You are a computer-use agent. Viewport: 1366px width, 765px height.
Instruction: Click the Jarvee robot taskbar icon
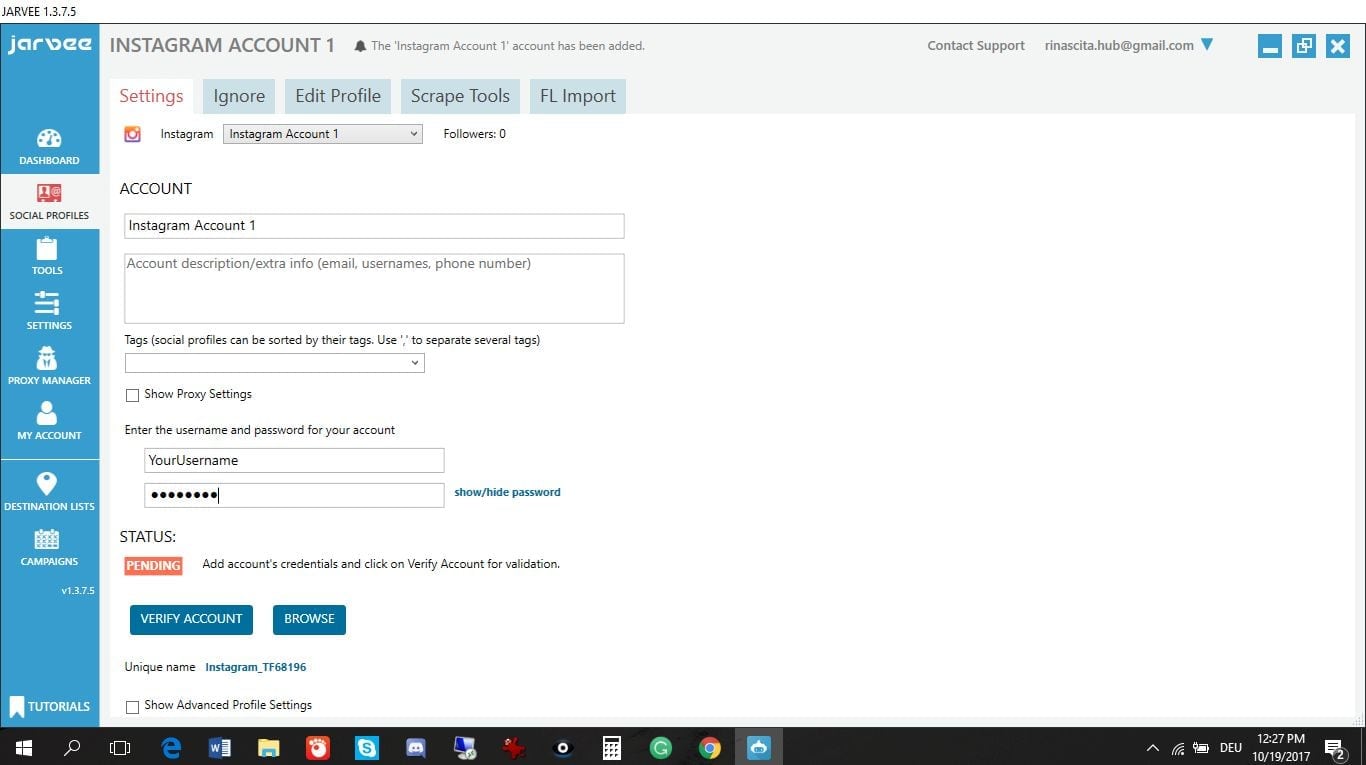point(759,747)
